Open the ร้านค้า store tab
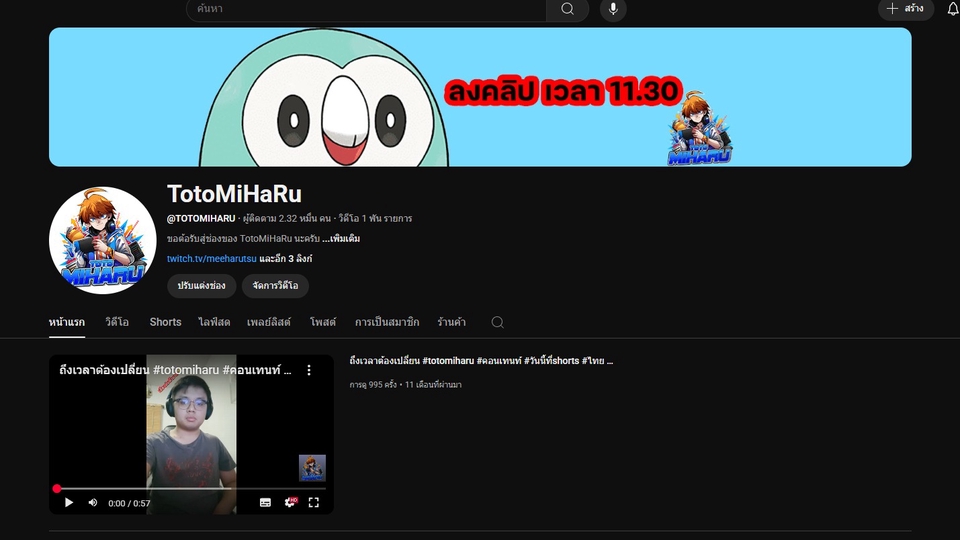 (451, 322)
